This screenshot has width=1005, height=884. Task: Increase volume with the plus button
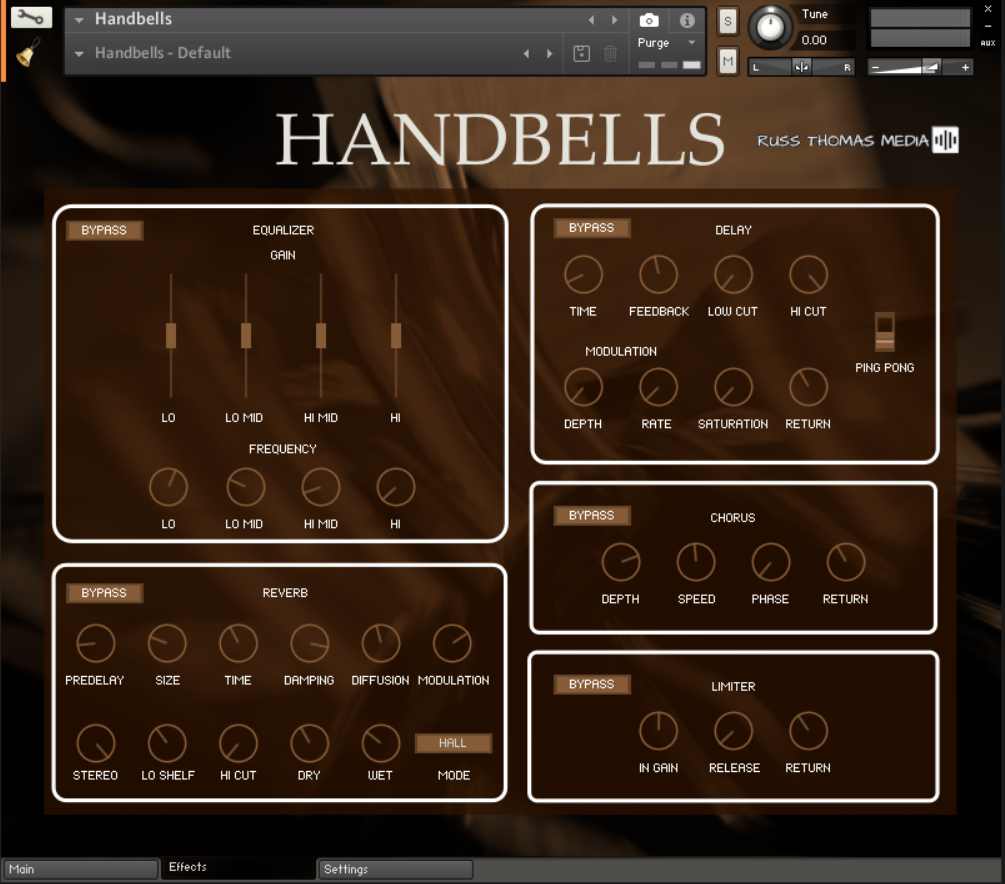point(965,67)
